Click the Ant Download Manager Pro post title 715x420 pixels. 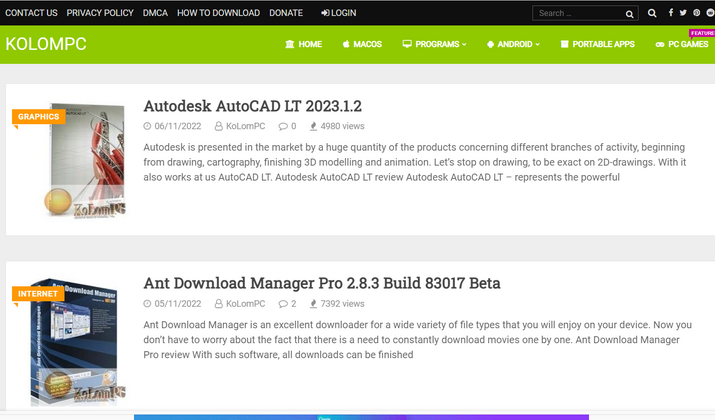321,283
